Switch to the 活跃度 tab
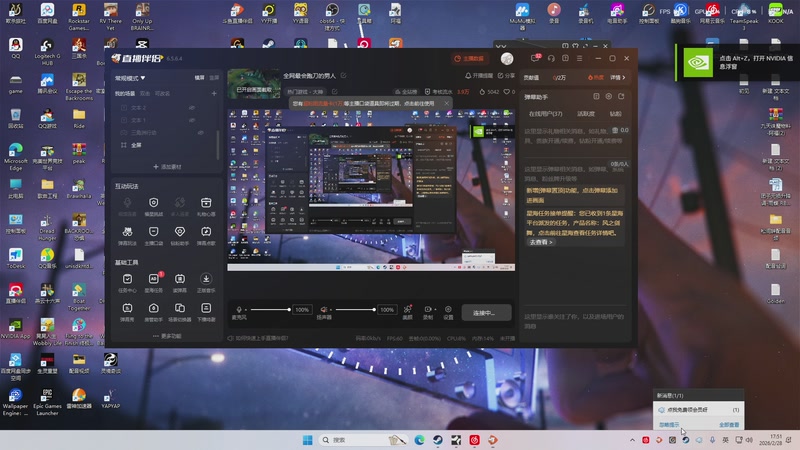The image size is (800, 450). point(585,113)
